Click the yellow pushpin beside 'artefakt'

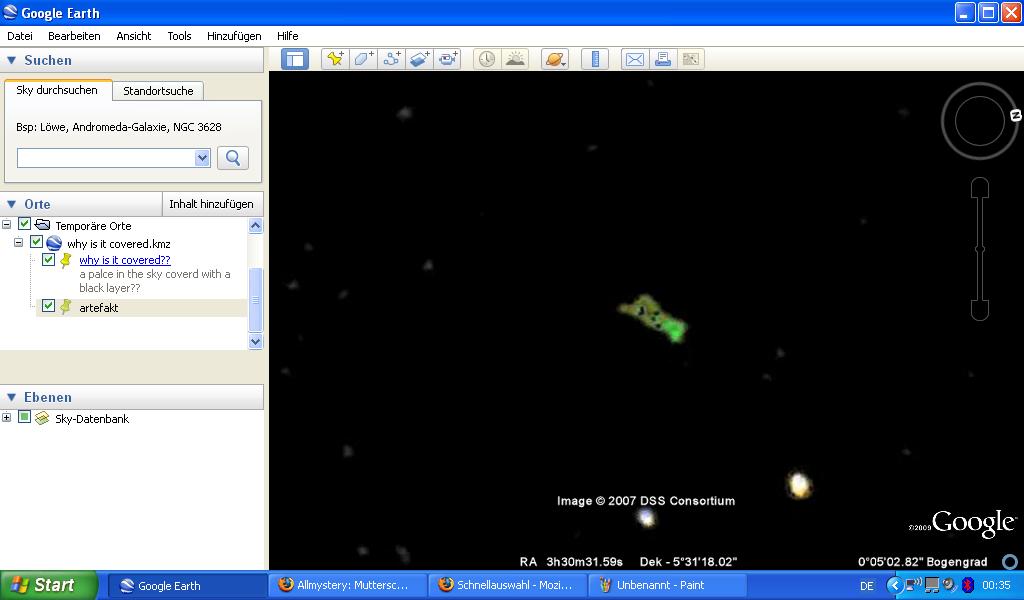(66, 307)
